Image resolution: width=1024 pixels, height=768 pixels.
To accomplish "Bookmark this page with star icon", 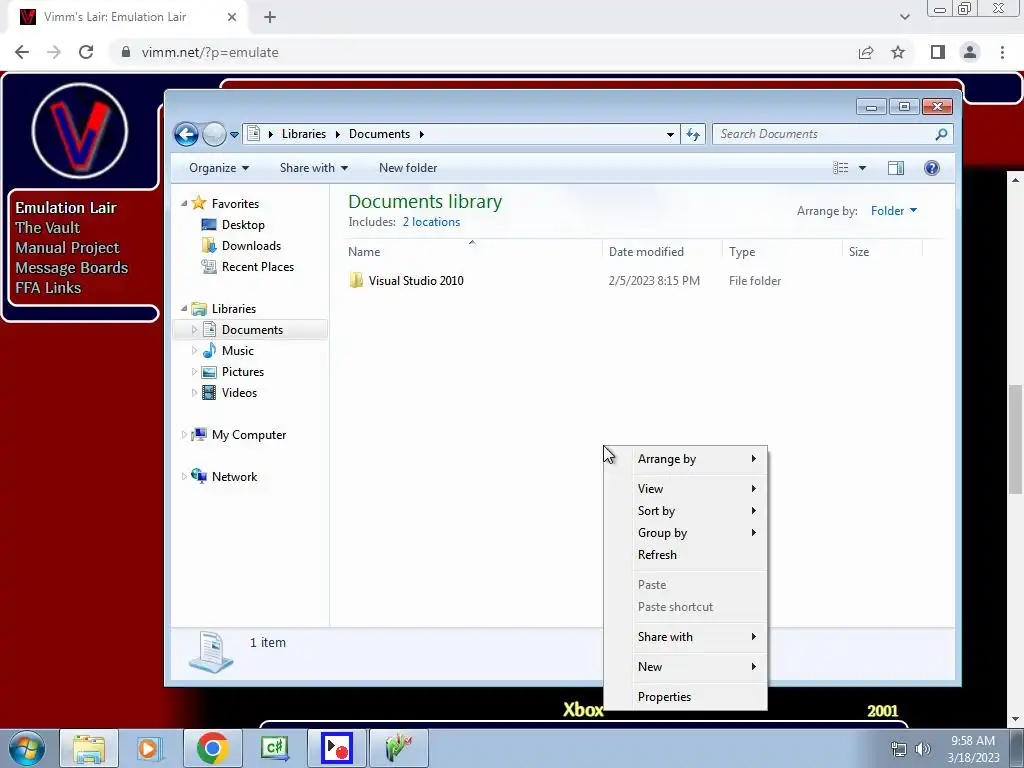I will pos(898,52).
